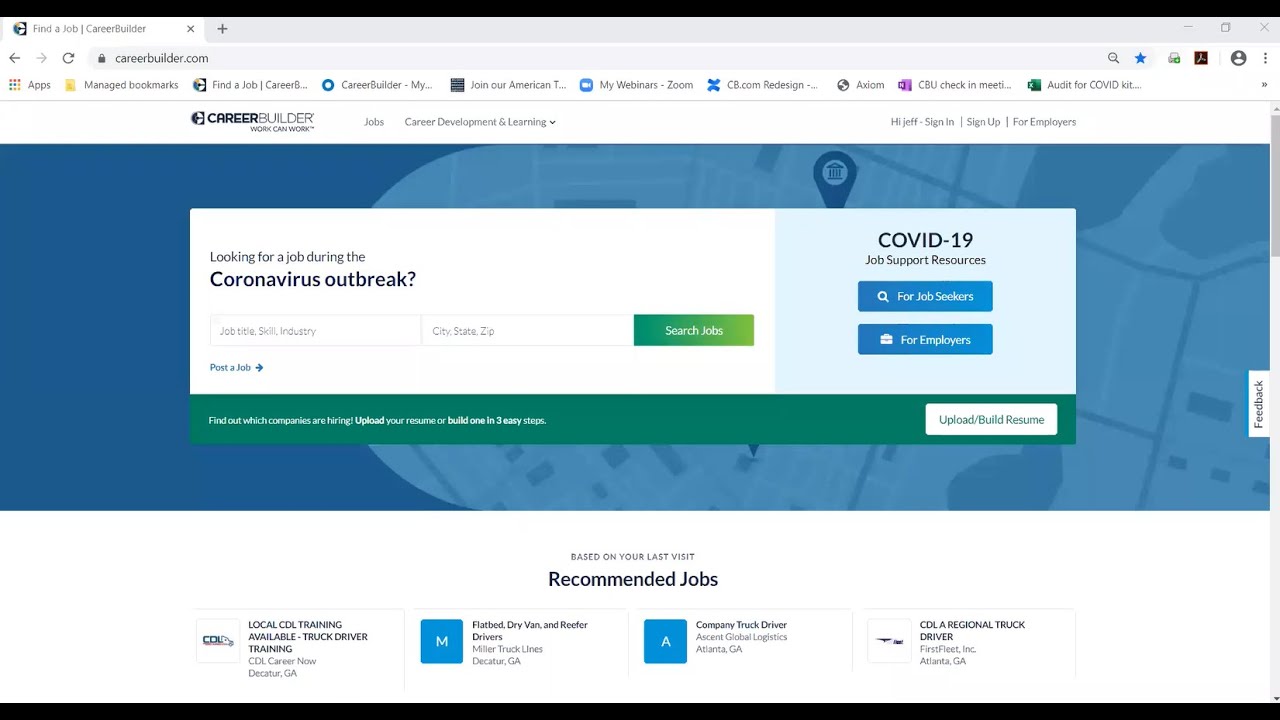Reload the page with the refresh icon

point(68,58)
